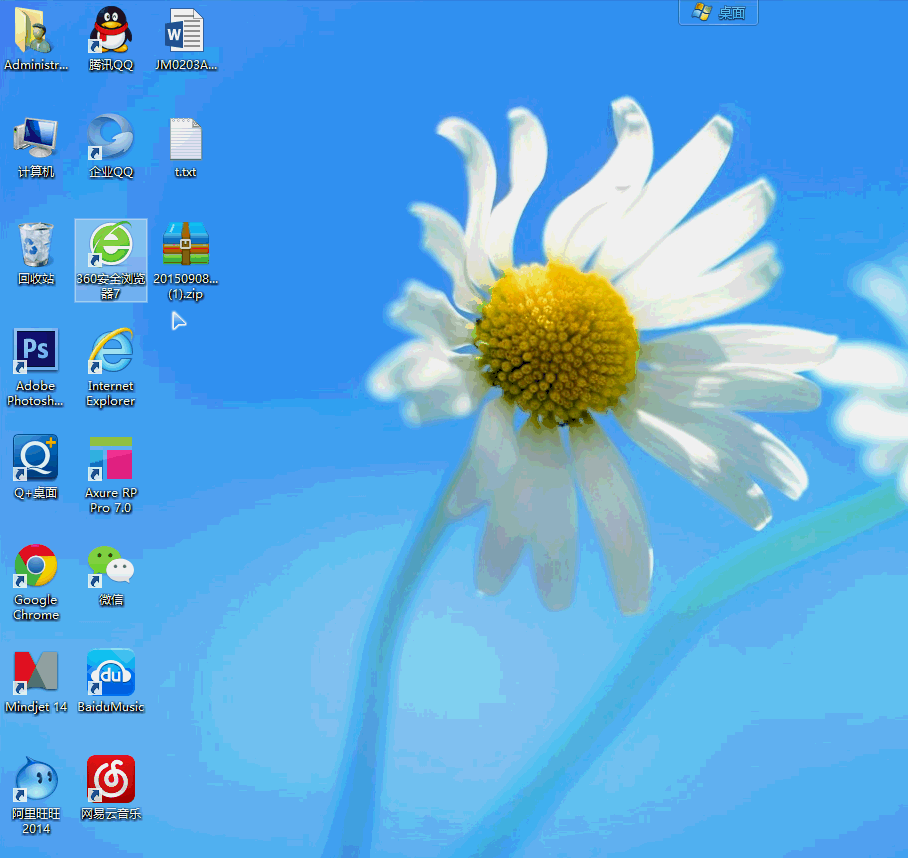Select the t.txt text file

(185, 146)
